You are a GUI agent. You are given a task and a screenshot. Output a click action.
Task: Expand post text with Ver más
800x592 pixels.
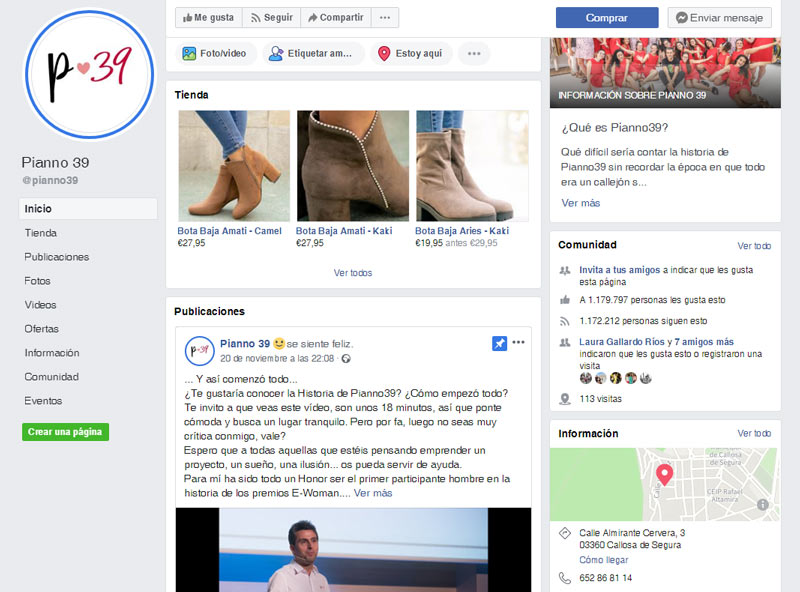(373, 493)
